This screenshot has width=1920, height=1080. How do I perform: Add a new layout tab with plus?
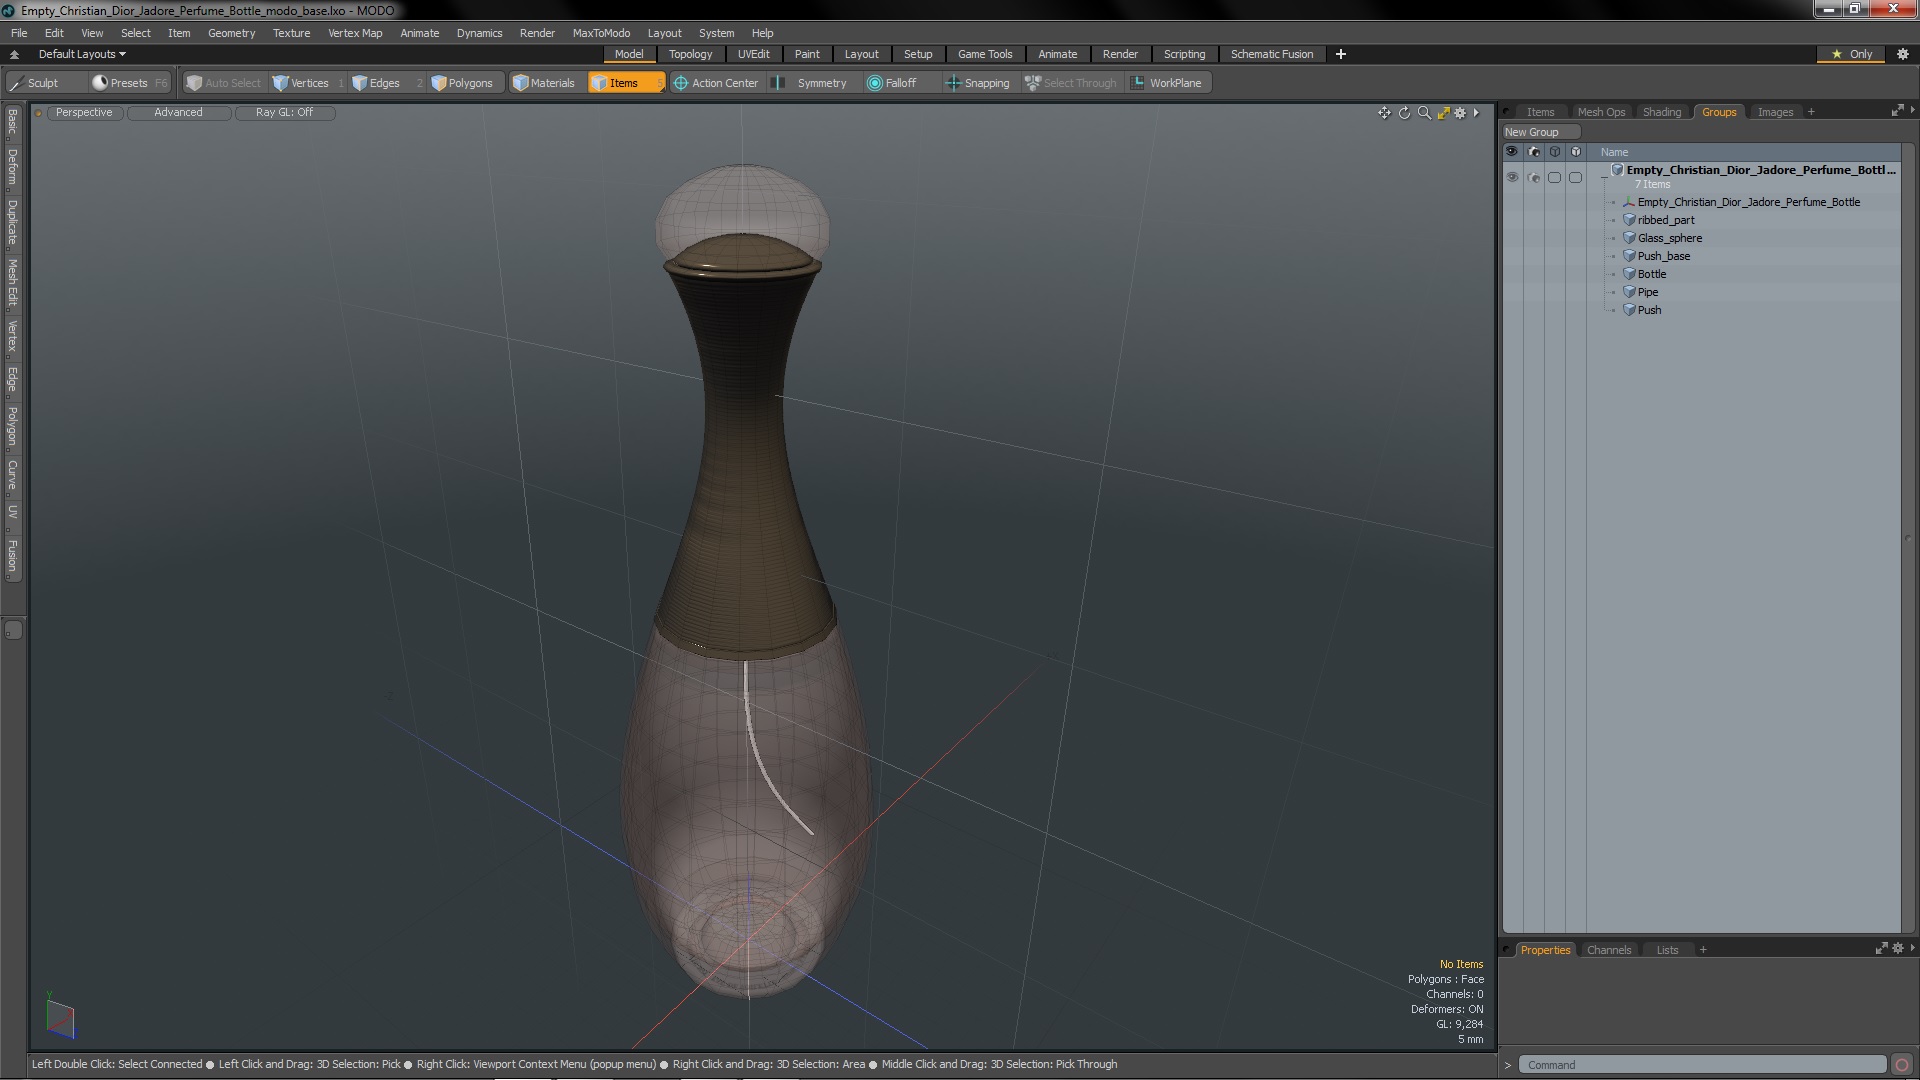point(1341,54)
